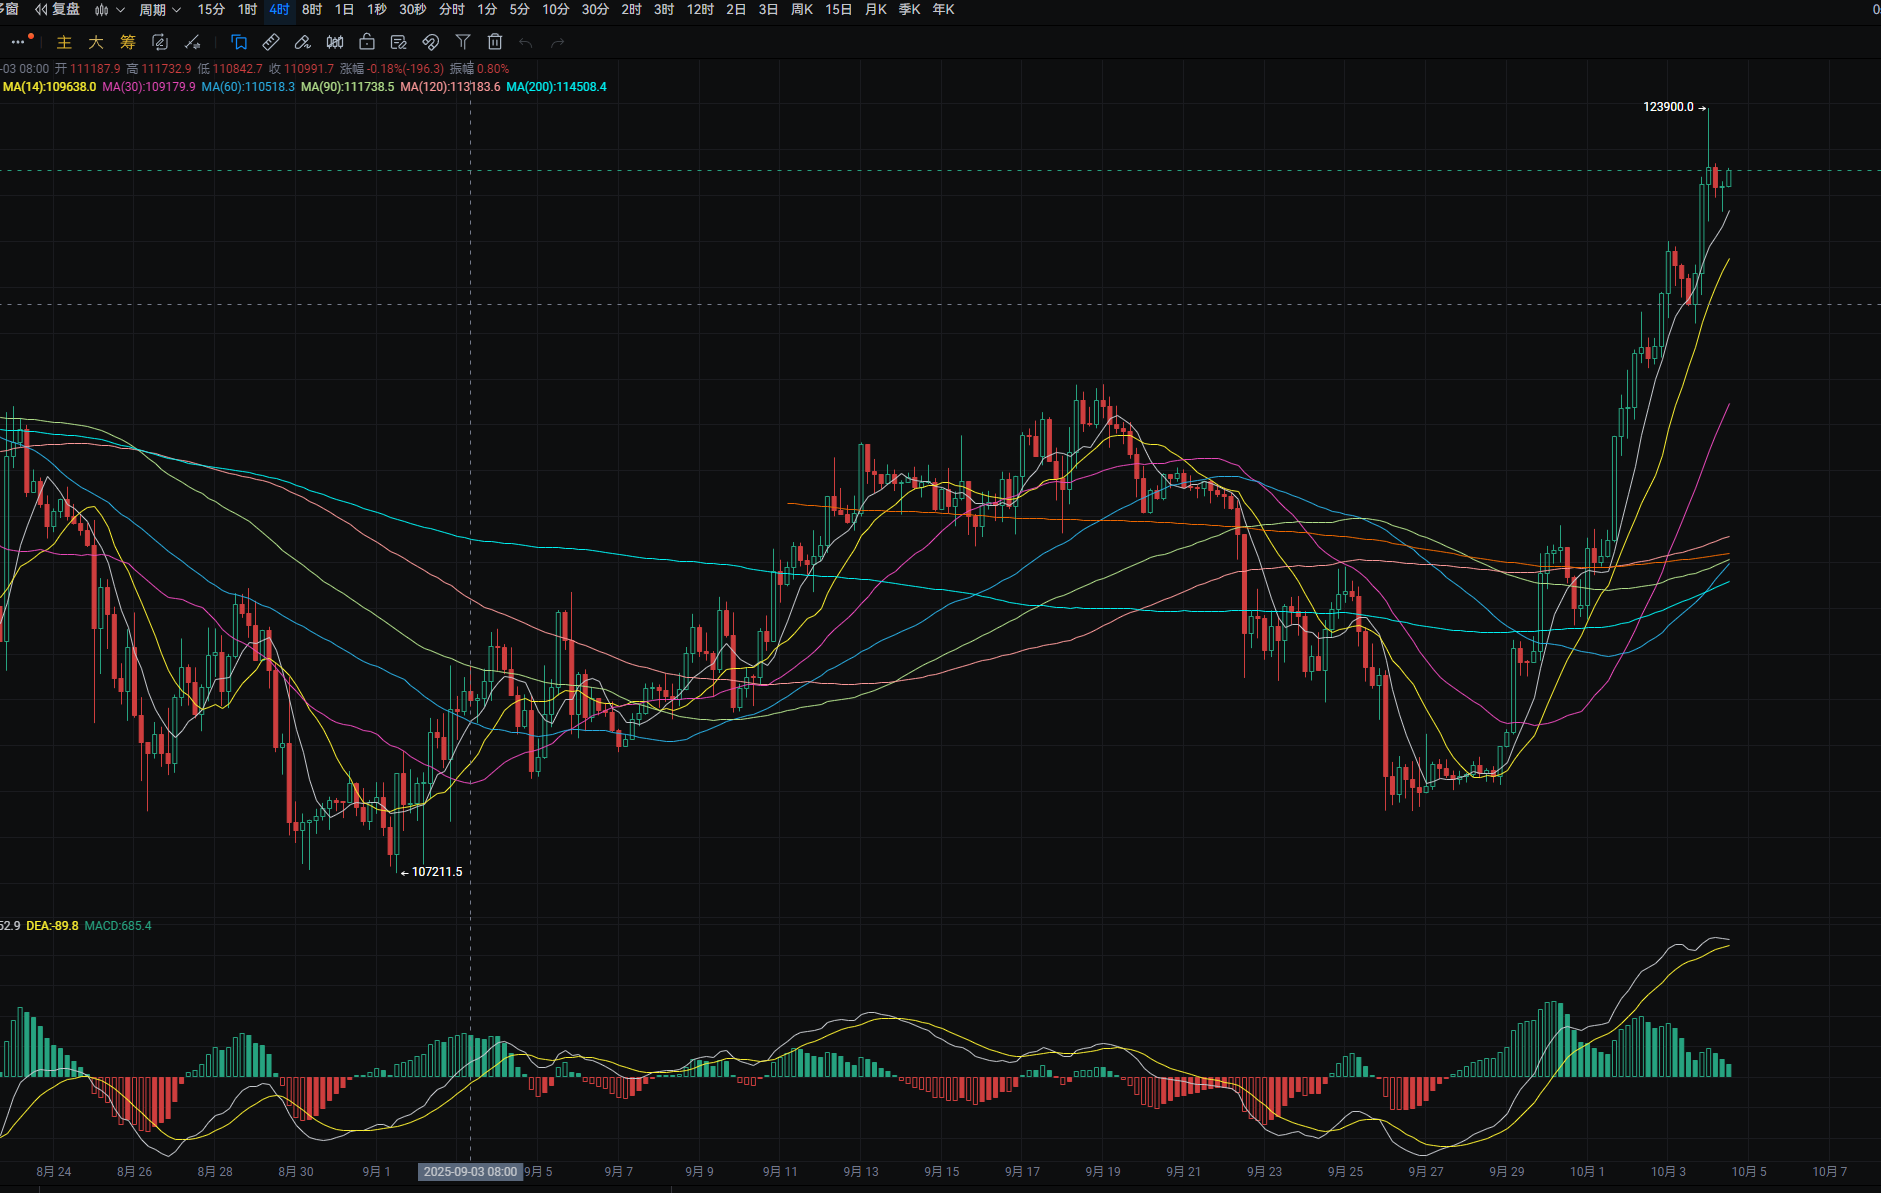
Task: Click the lock drawings icon
Action: 367,42
